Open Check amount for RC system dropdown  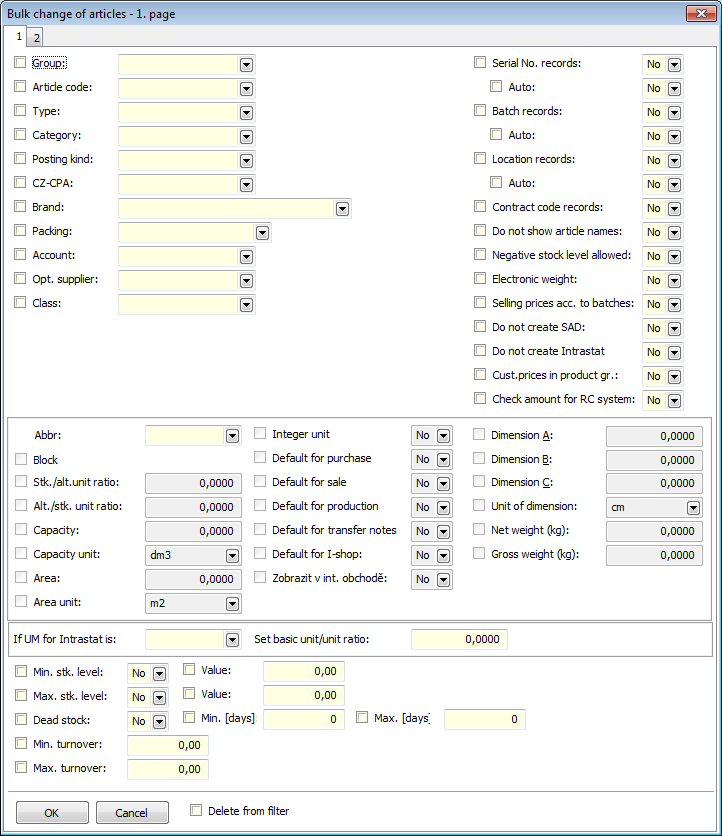tap(674, 400)
